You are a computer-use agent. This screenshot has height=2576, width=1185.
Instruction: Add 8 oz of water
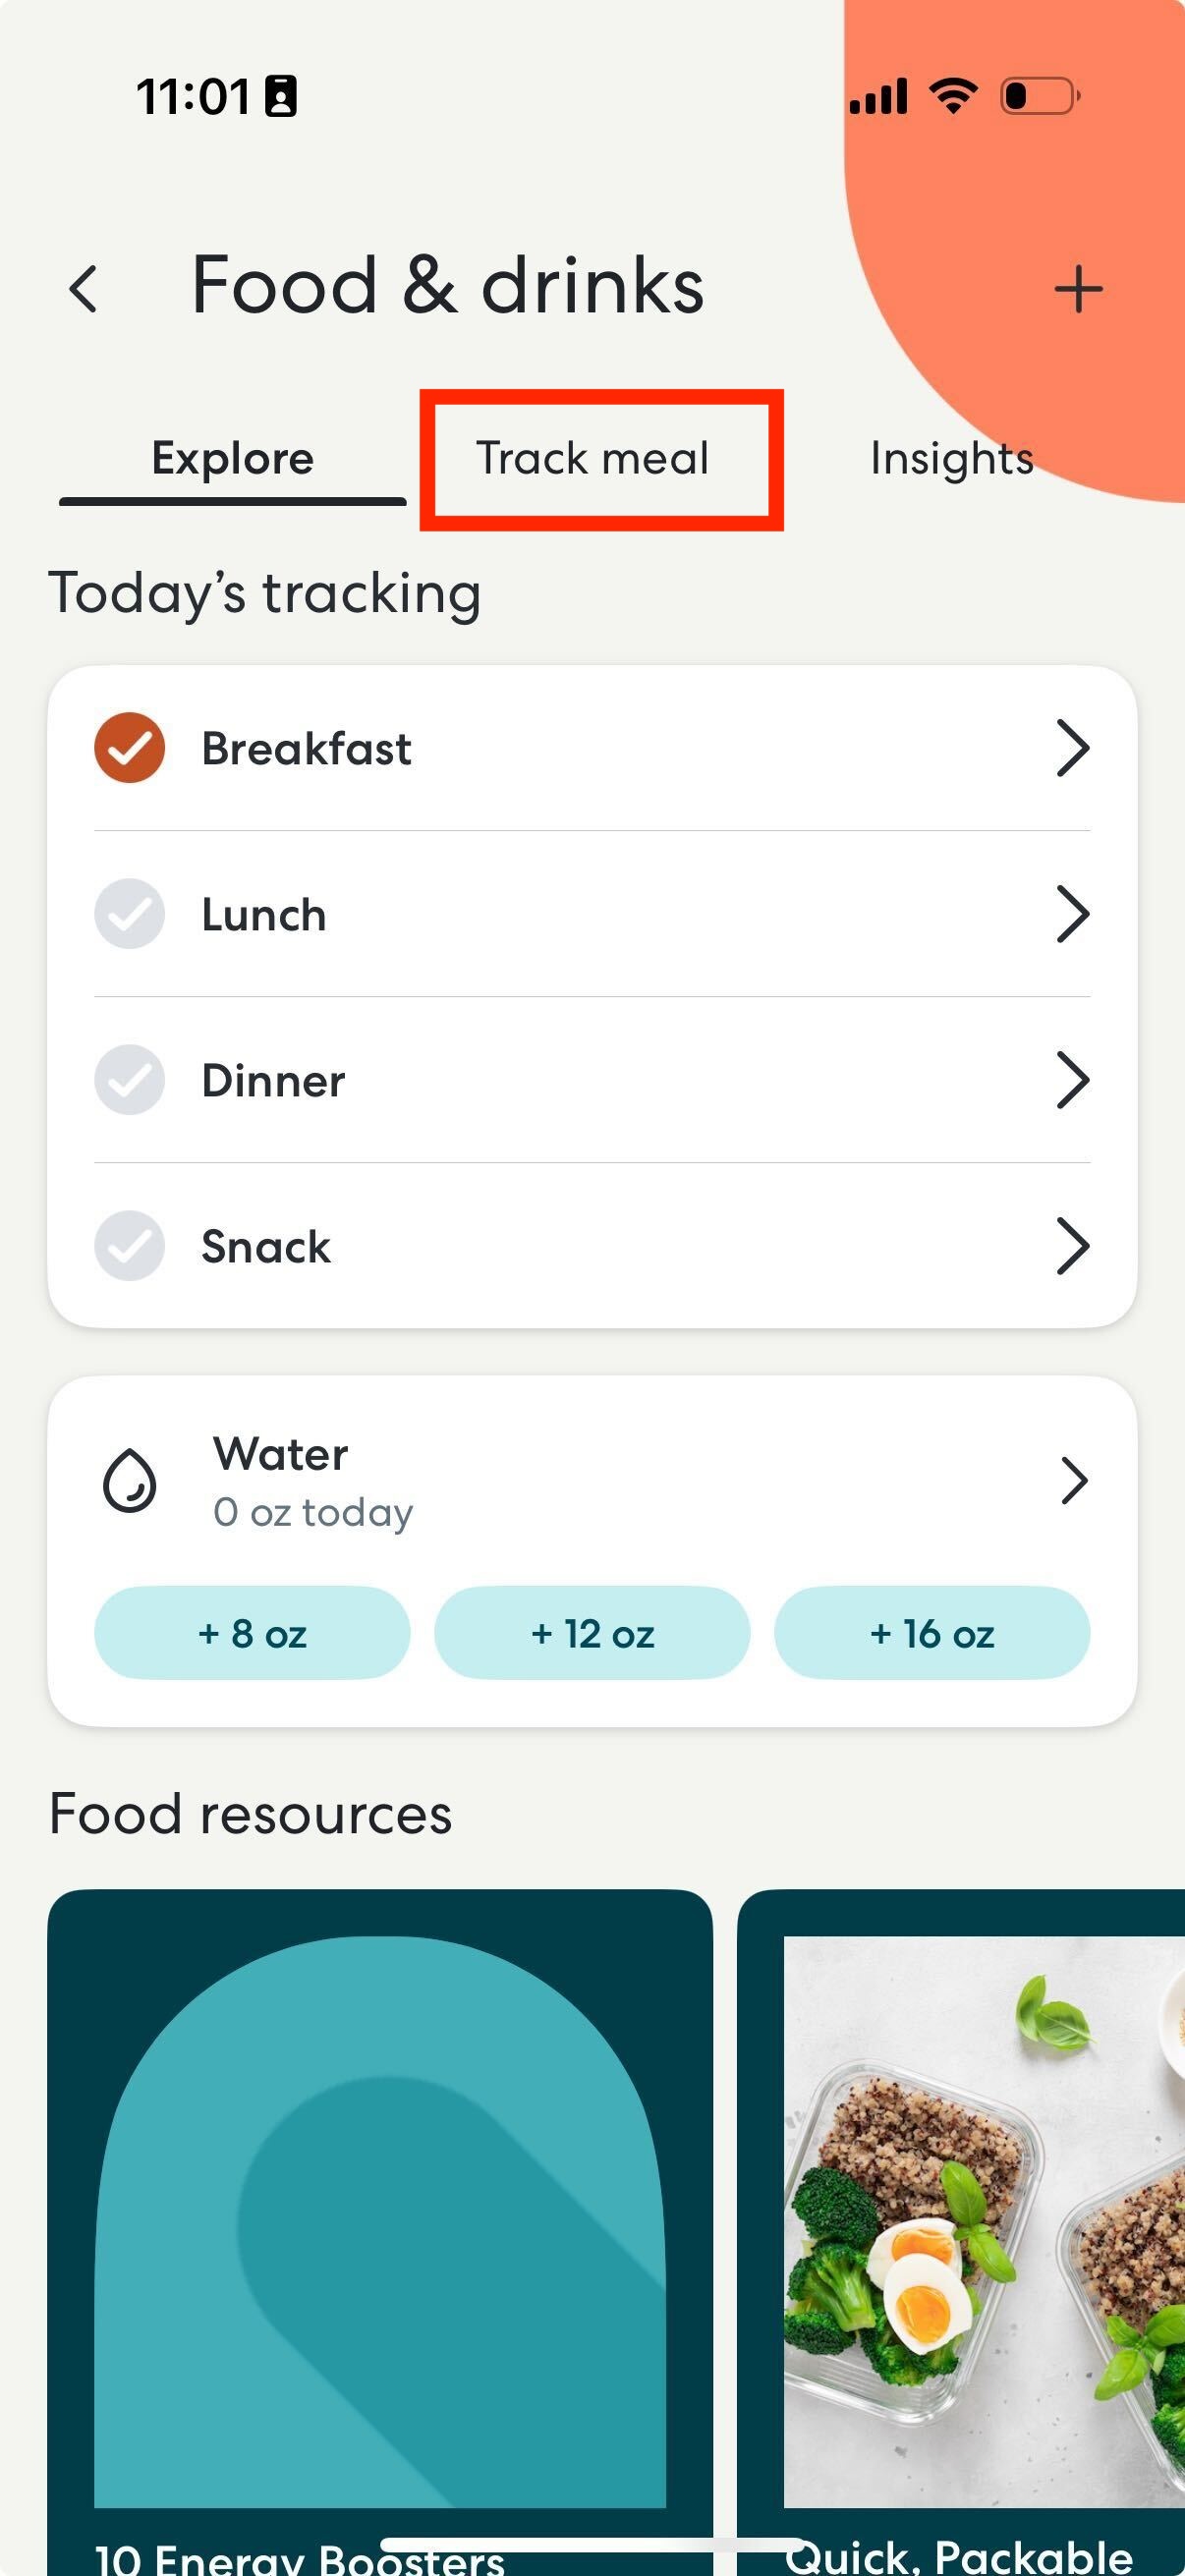pos(252,1633)
